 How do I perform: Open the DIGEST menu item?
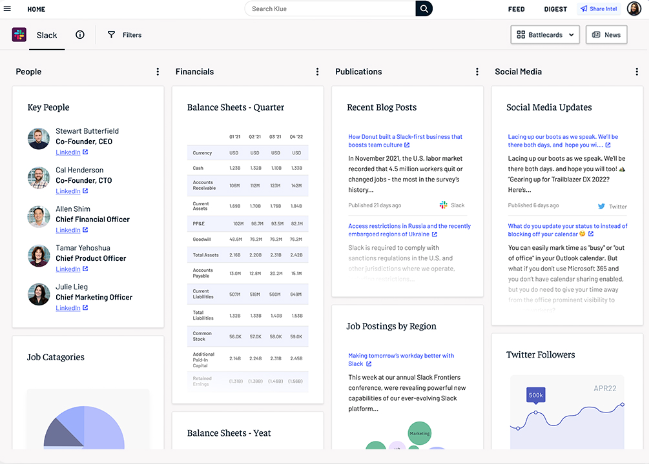(x=555, y=9)
